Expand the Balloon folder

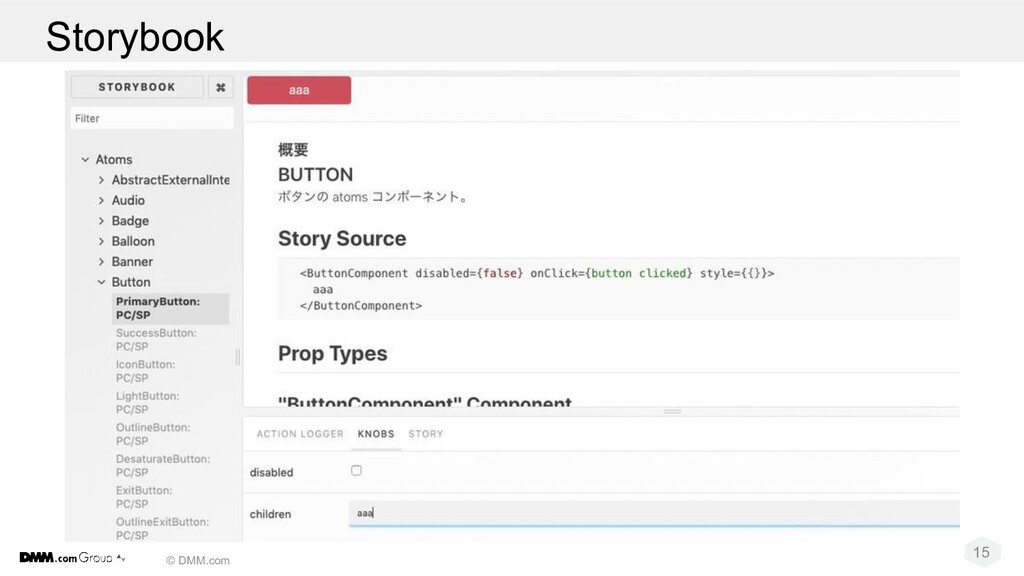[101, 241]
